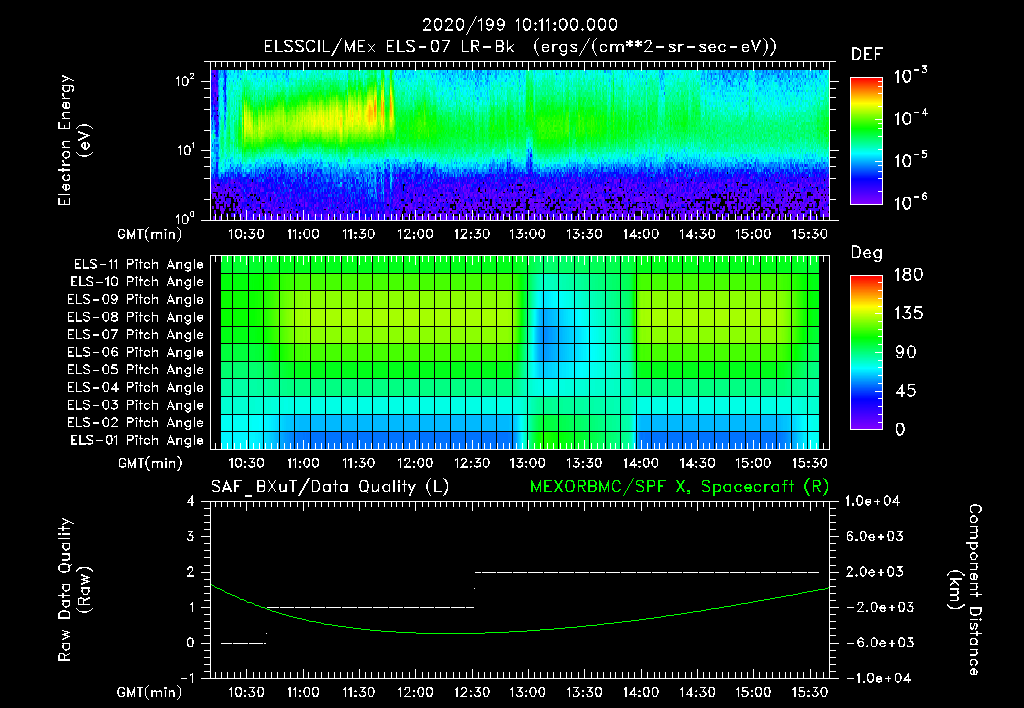This screenshot has height=708, width=1024.
Task: Click the 1.0e+04 right axis value
Action: pos(873,501)
